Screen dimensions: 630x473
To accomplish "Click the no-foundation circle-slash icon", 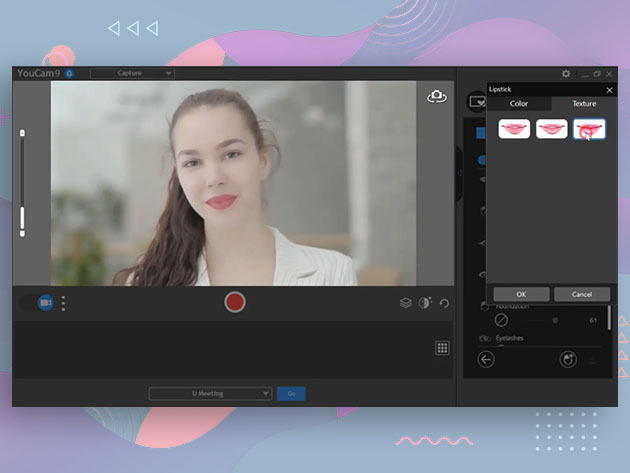I will click(501, 320).
